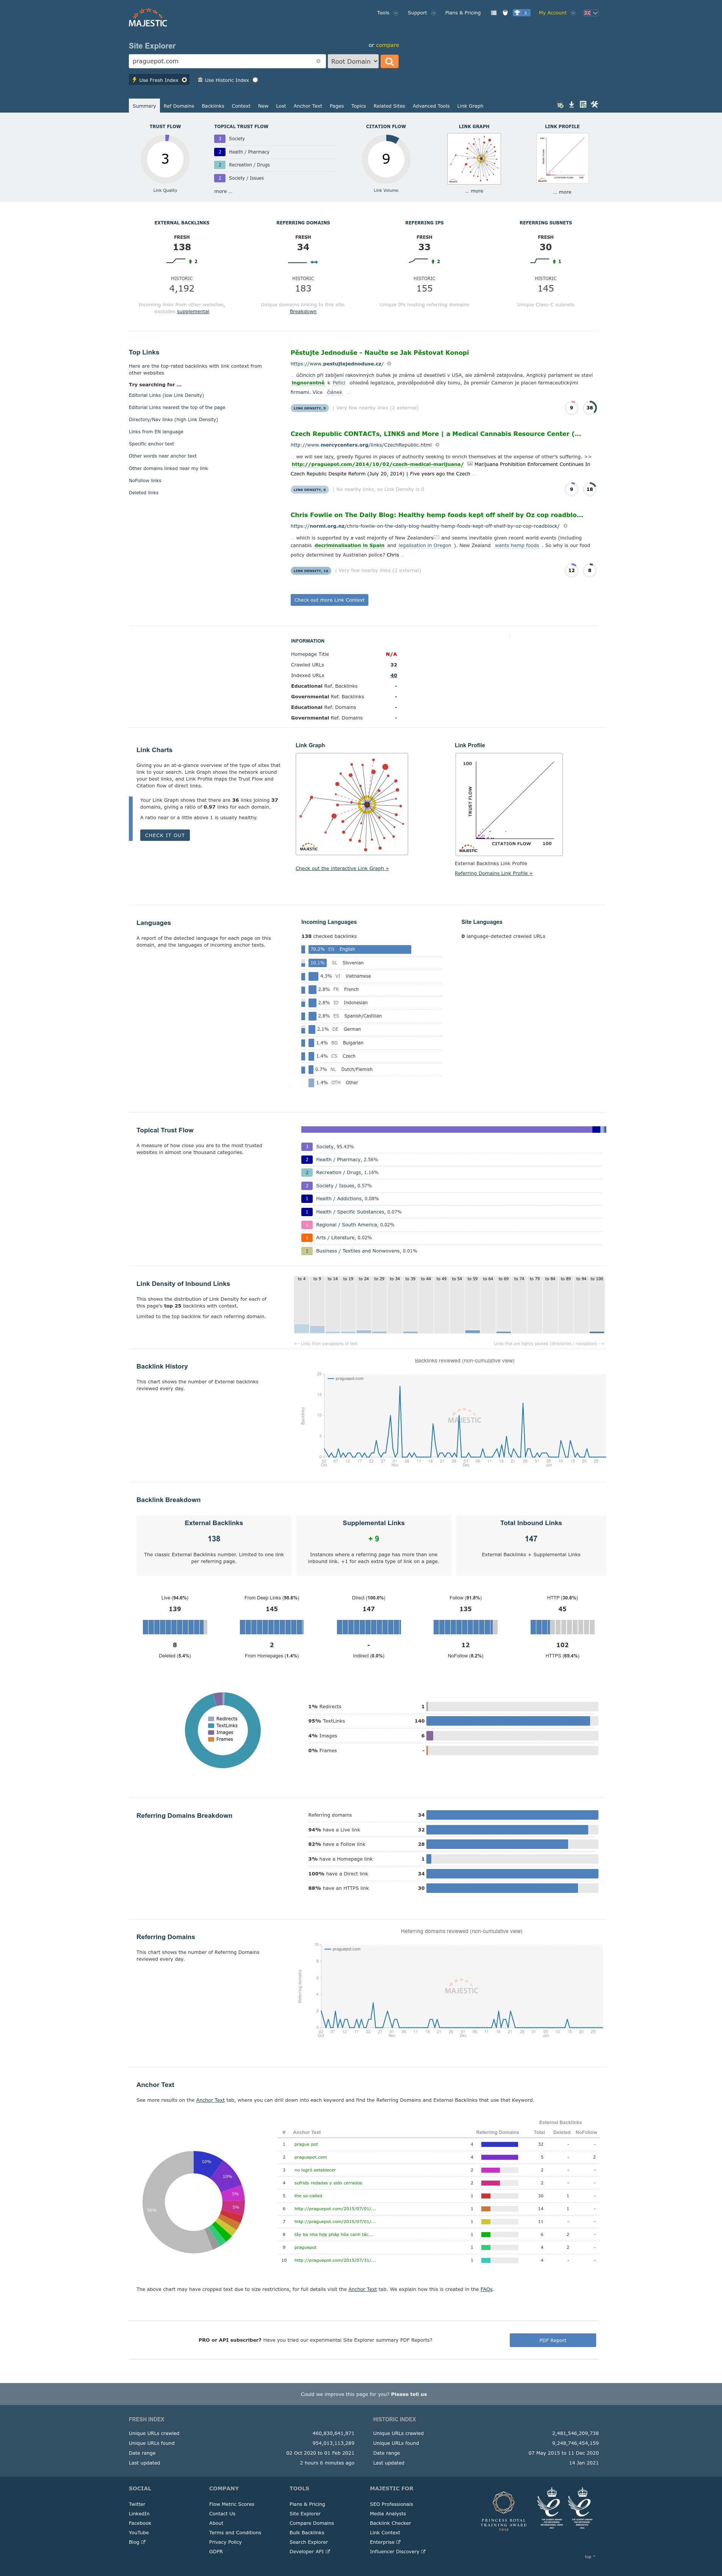The height and width of the screenshot is (2576, 722).
Task: Open the bucket icon in top navigation
Action: point(505,13)
